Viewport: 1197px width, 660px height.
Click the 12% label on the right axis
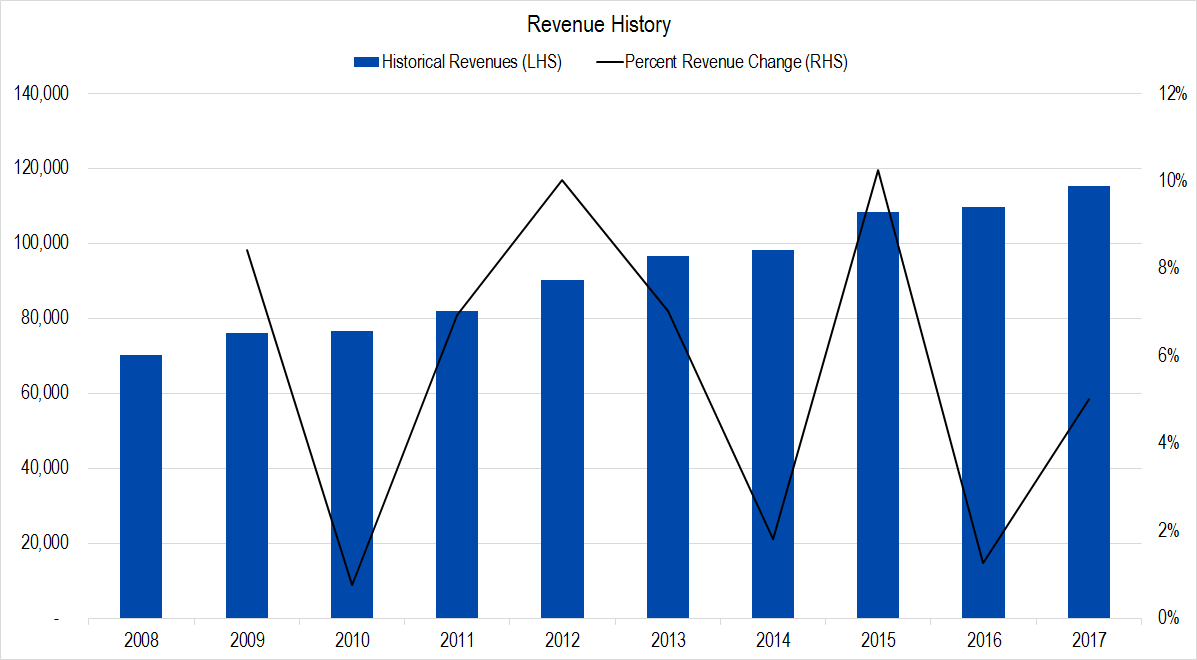(x=1174, y=93)
